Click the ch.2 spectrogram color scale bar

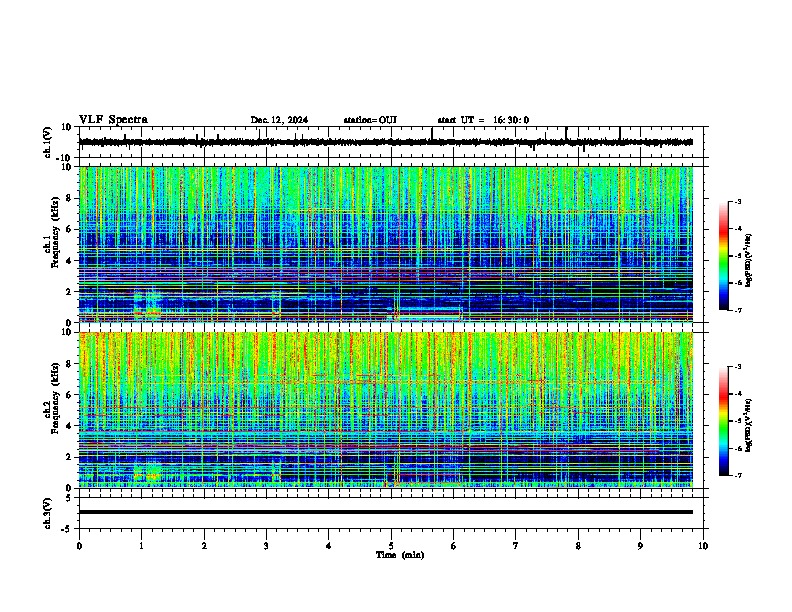[x=724, y=421]
